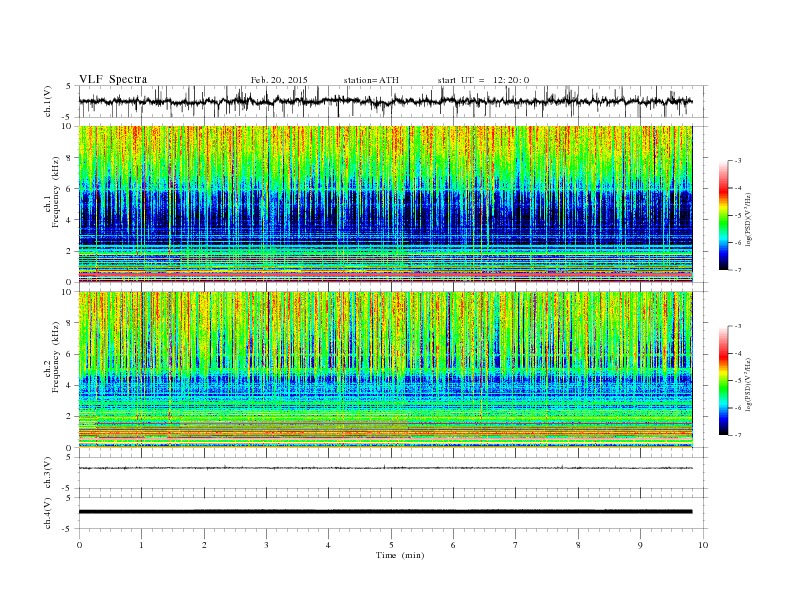Click the '9' tick on time axis
The image size is (792, 612).
[x=640, y=545]
